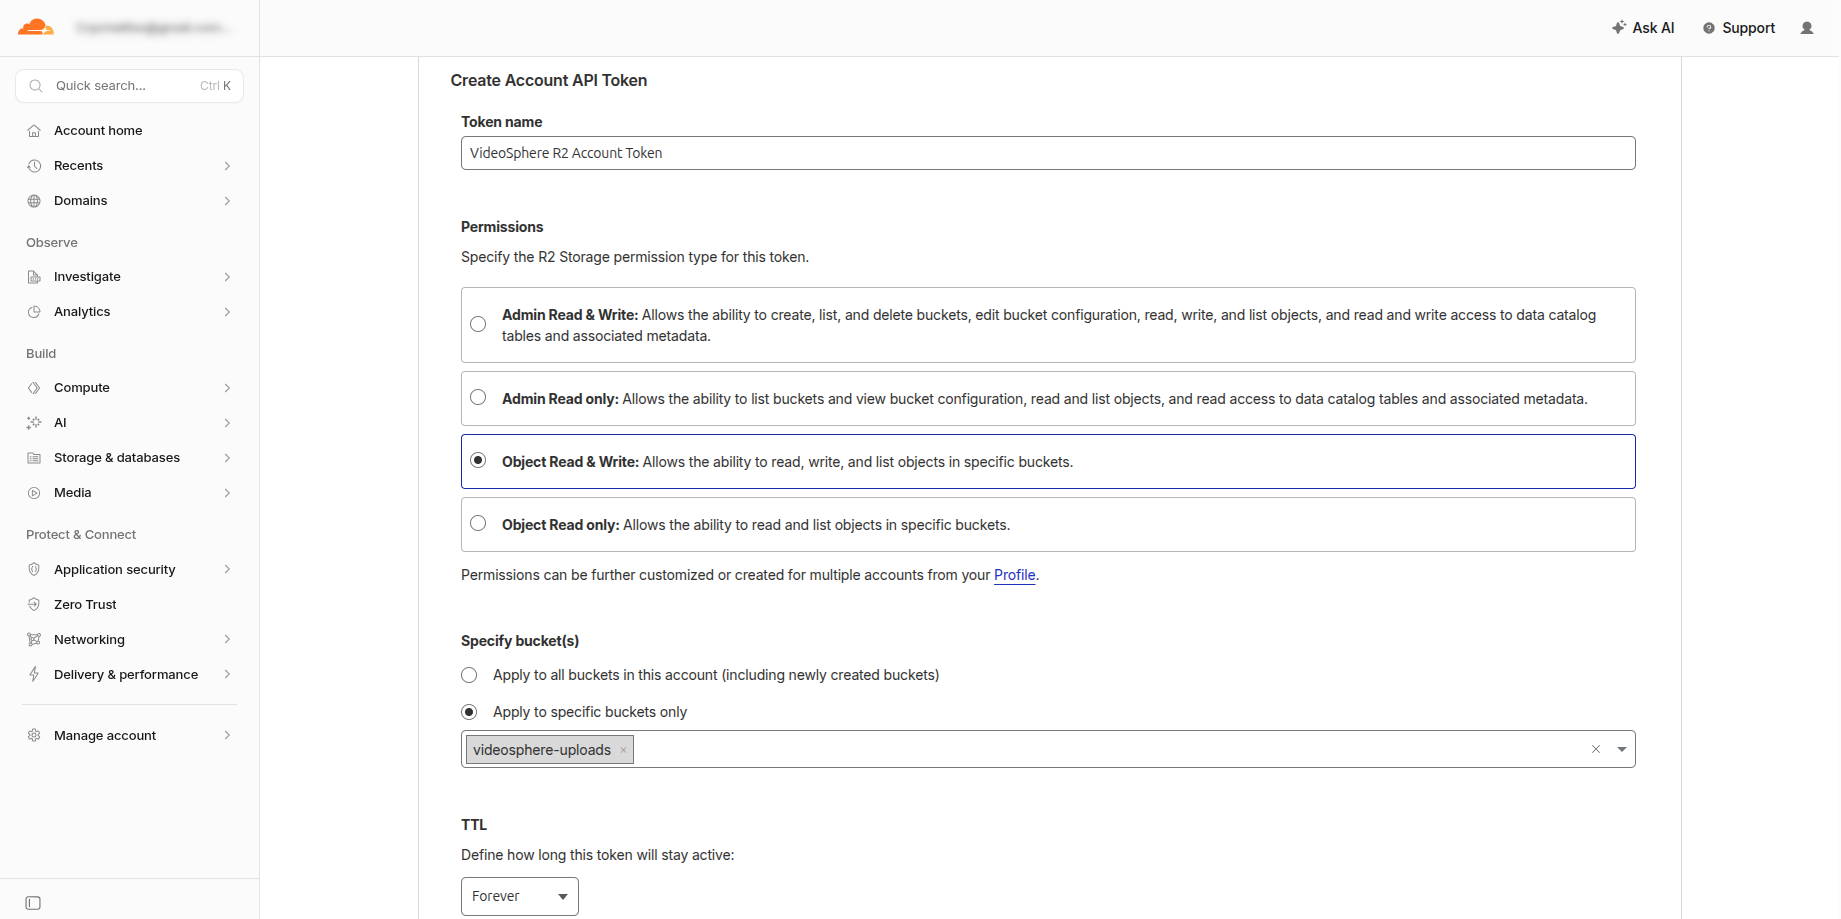Open the user profile icon
Image resolution: width=1841 pixels, height=919 pixels.
pos(1807,28)
